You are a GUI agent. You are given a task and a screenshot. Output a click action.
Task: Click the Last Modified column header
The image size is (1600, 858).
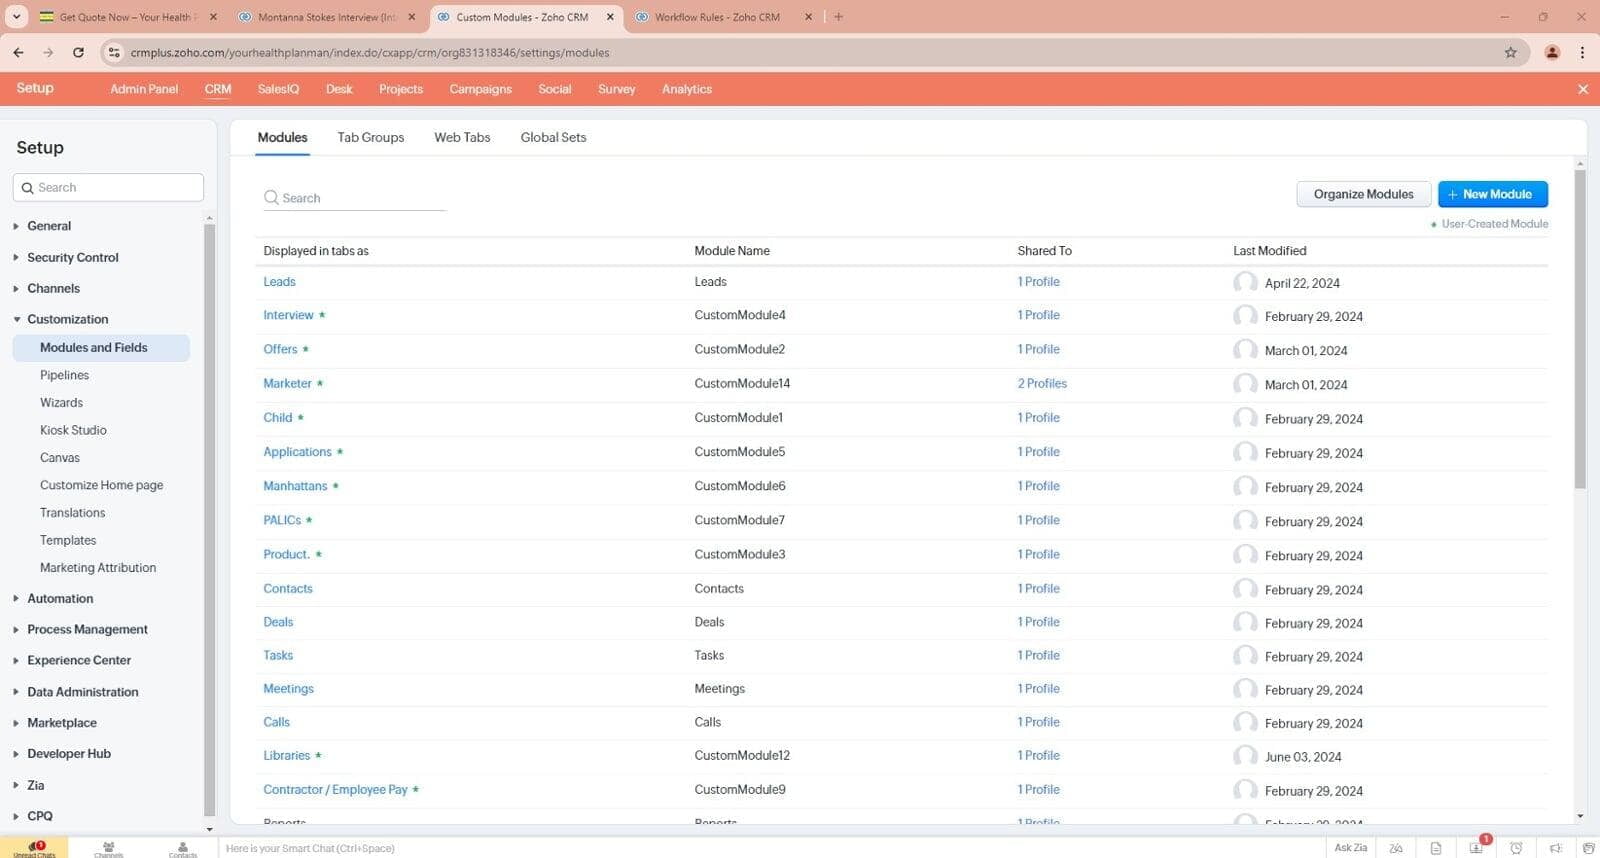point(1269,251)
